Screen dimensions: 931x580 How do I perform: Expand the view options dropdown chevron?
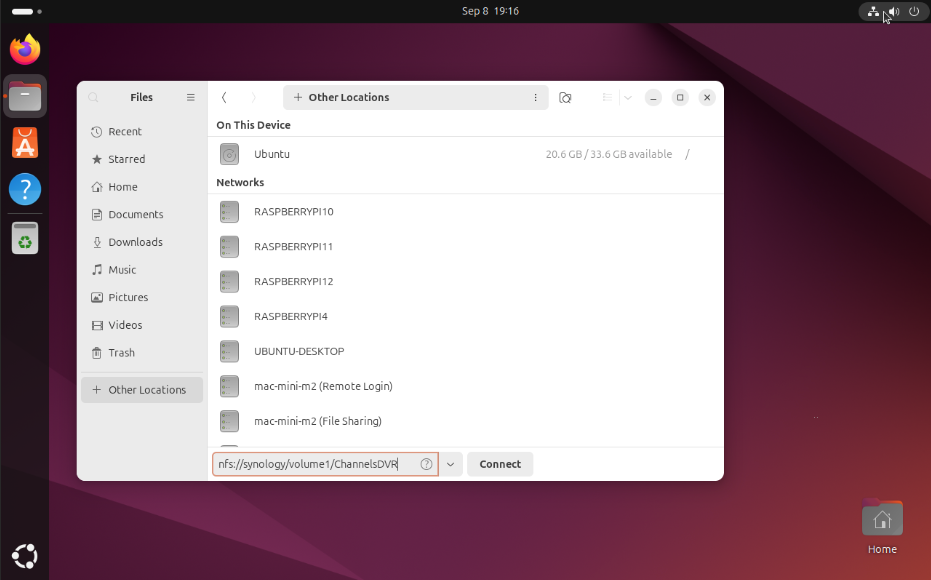point(627,98)
